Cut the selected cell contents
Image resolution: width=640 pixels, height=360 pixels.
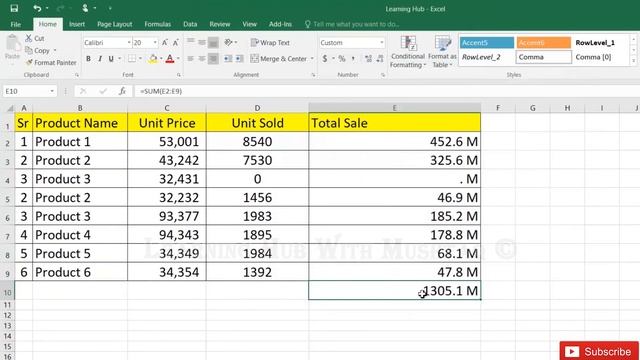(35, 38)
